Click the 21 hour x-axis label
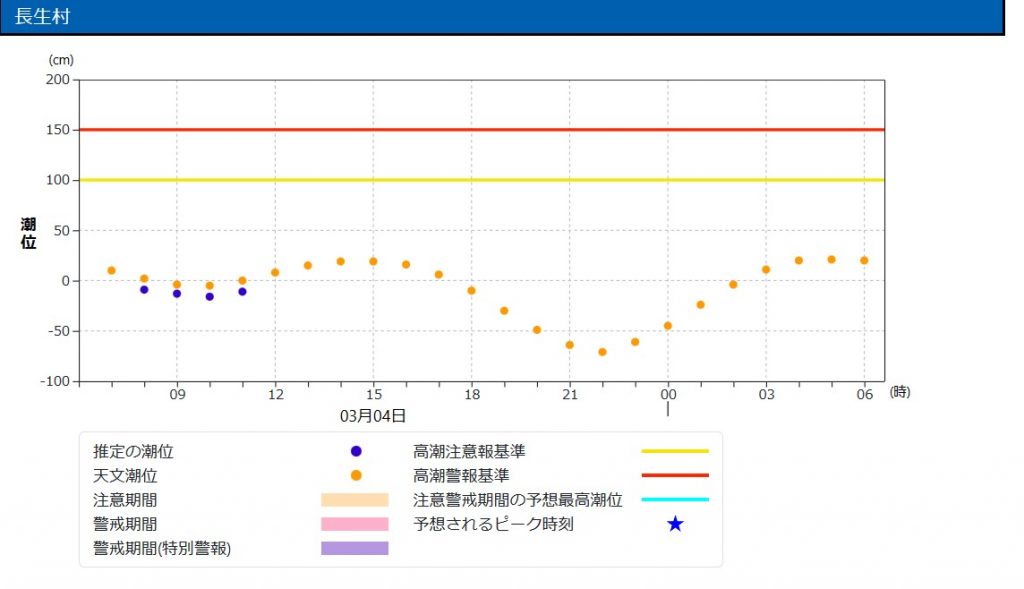This screenshot has height=589, width=1024. pos(569,394)
